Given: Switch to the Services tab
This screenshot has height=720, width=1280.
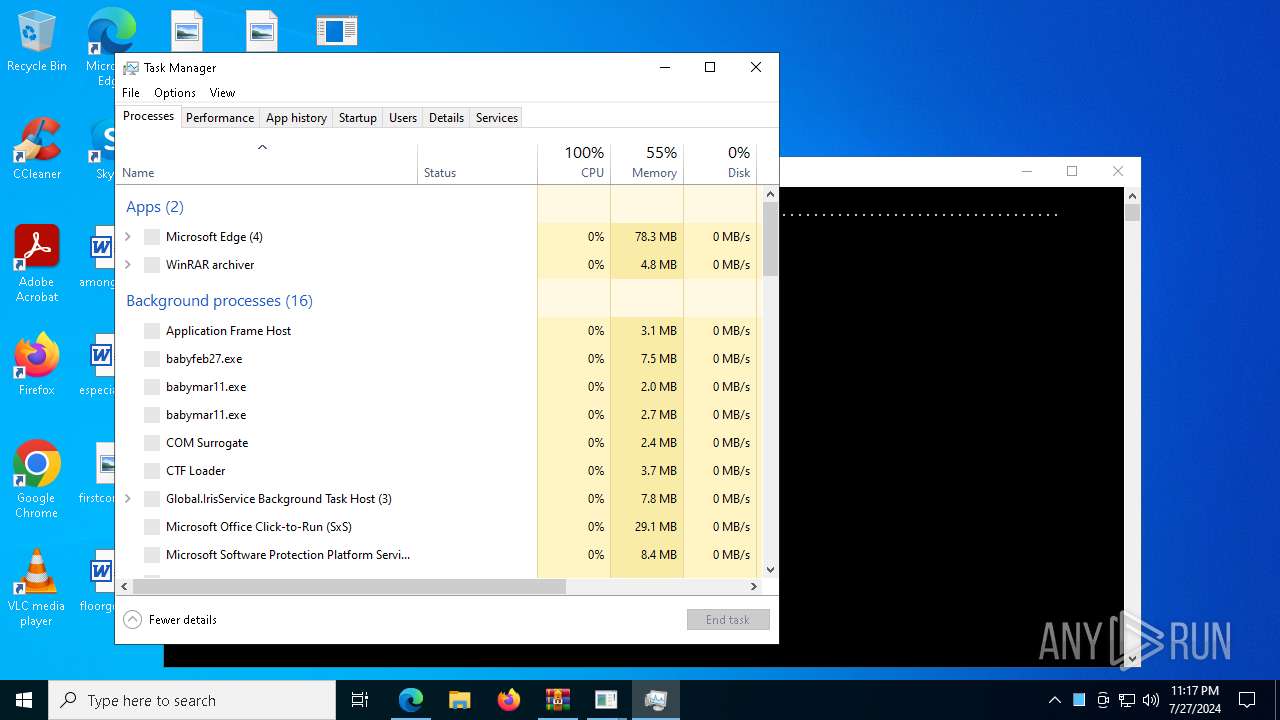Looking at the screenshot, I should tap(497, 118).
